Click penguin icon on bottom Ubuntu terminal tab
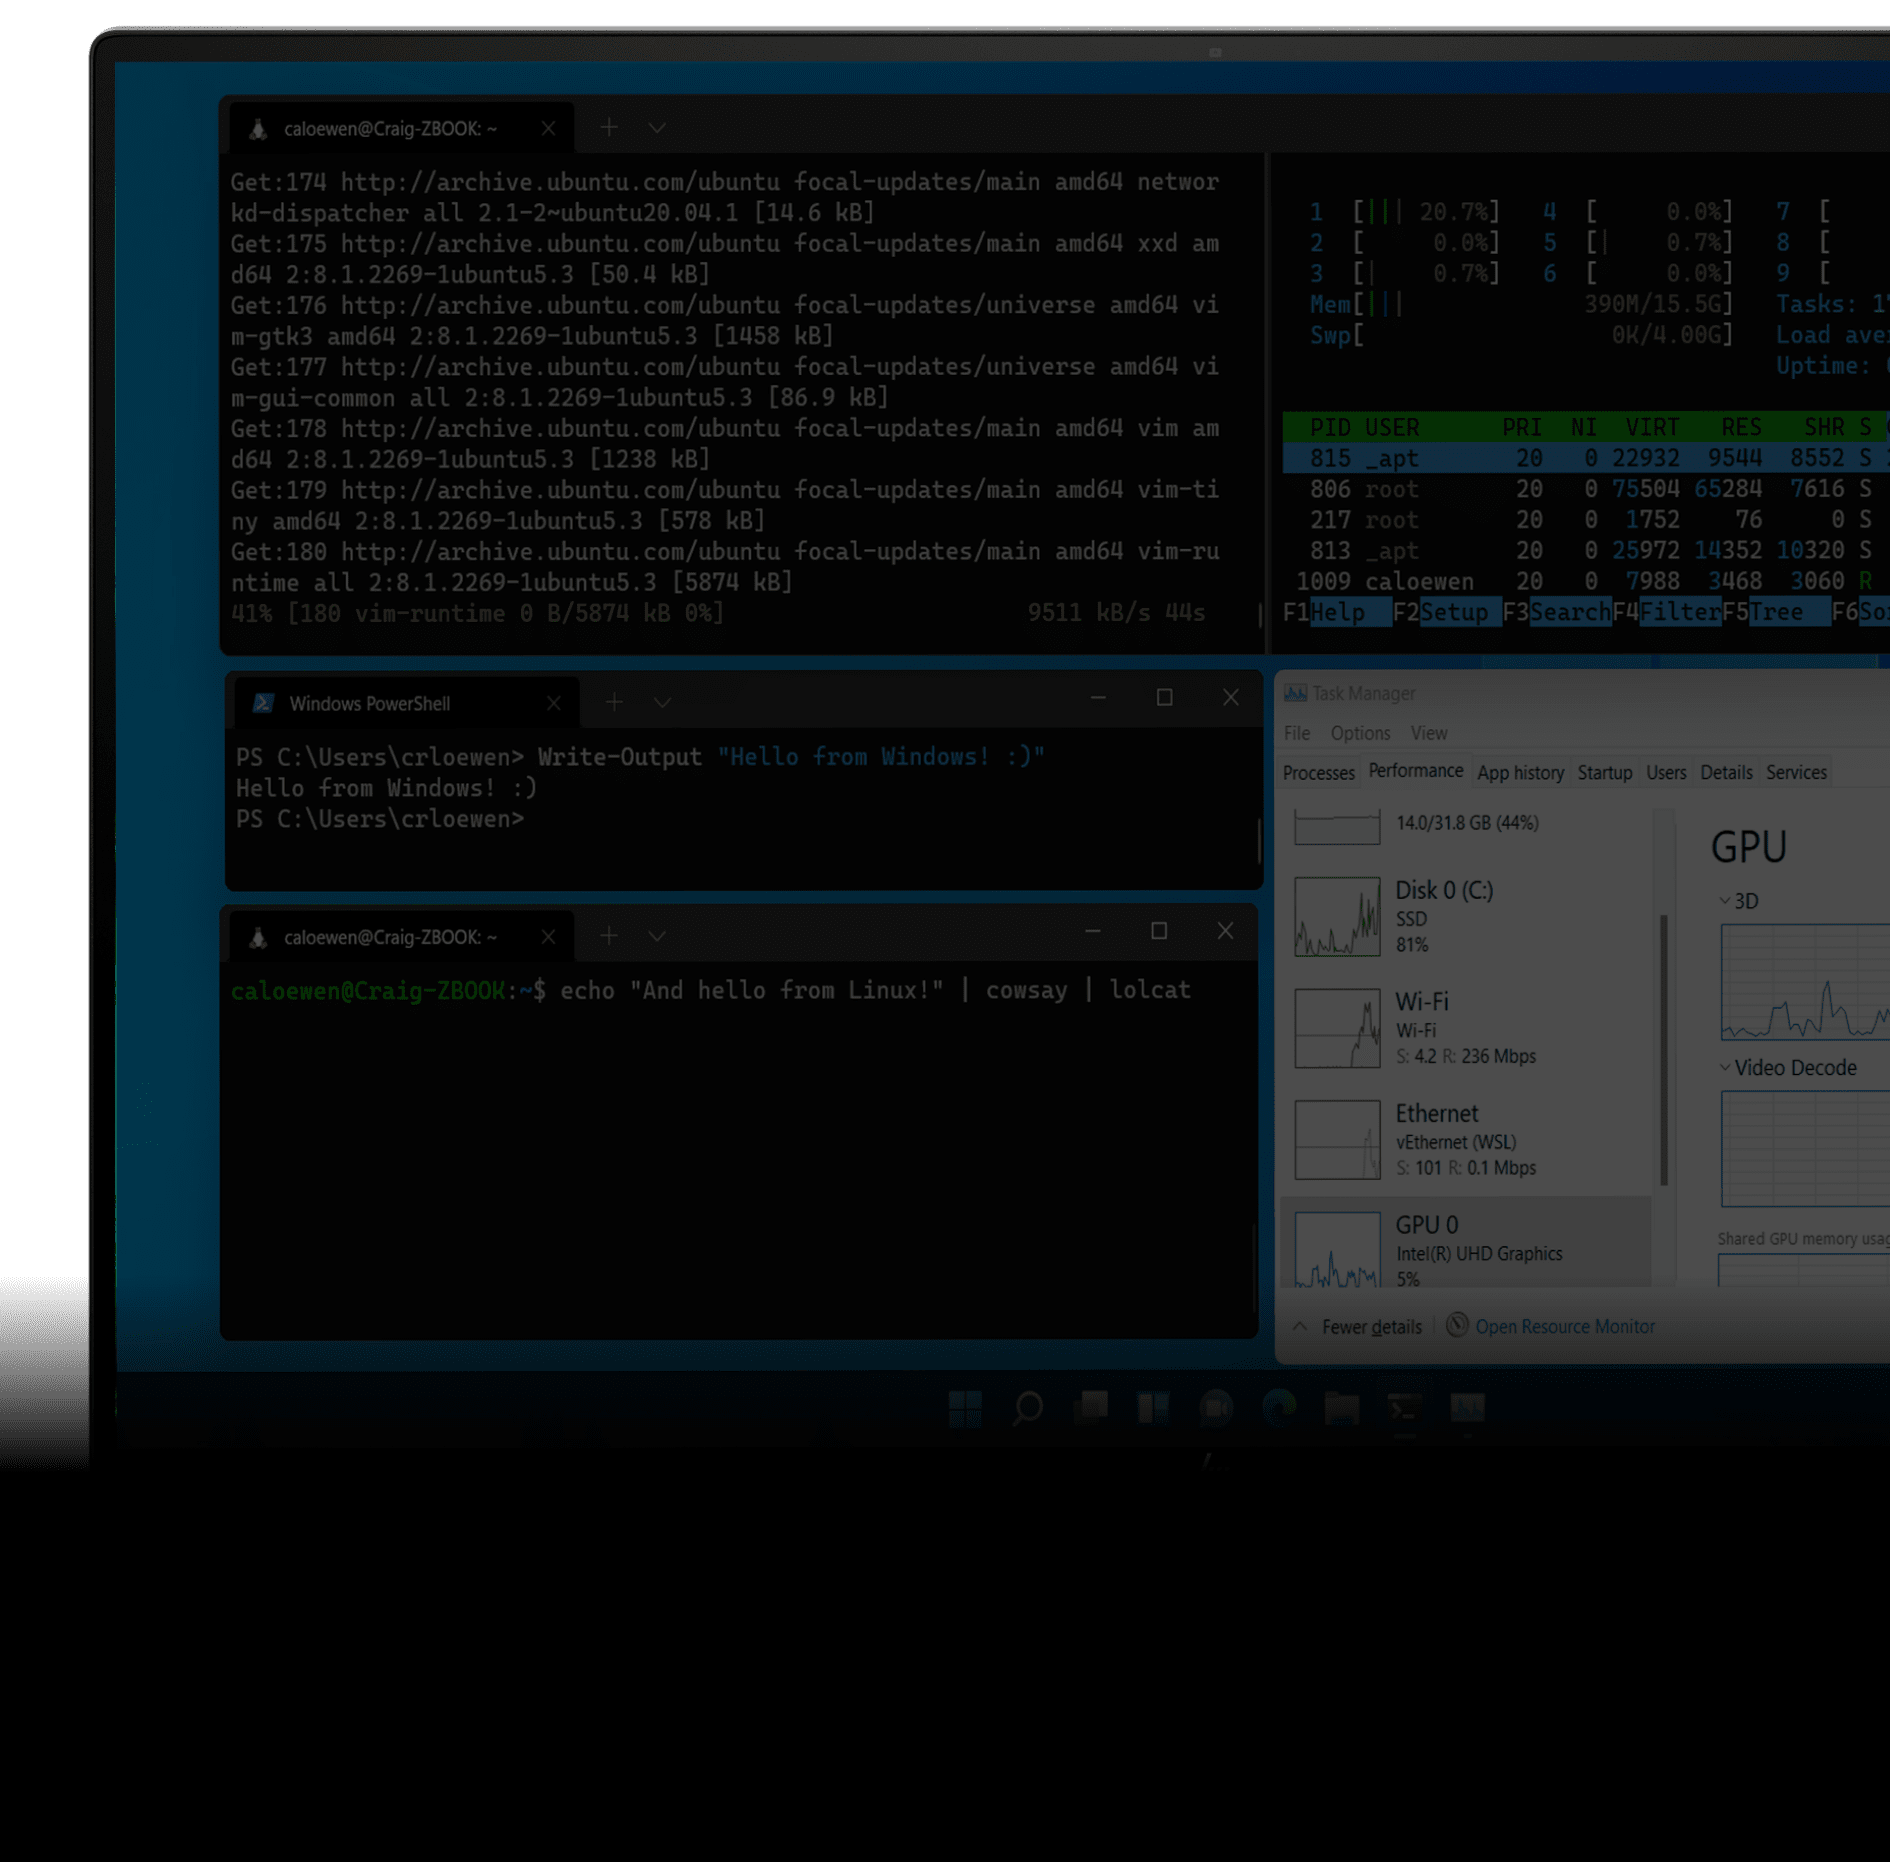This screenshot has height=1862, width=1890. tap(258, 937)
